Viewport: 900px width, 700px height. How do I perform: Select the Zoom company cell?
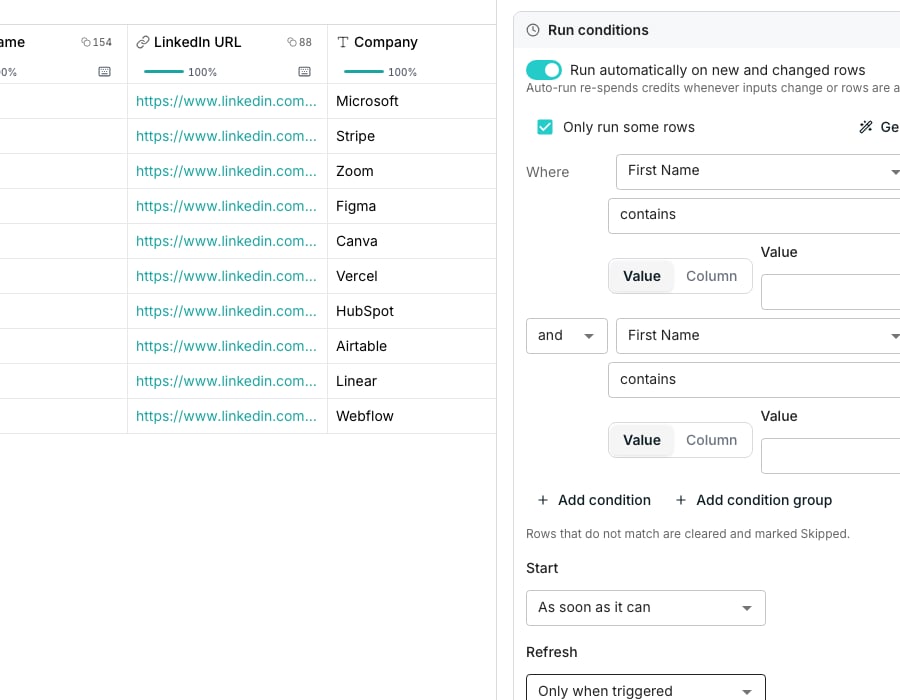(x=412, y=171)
